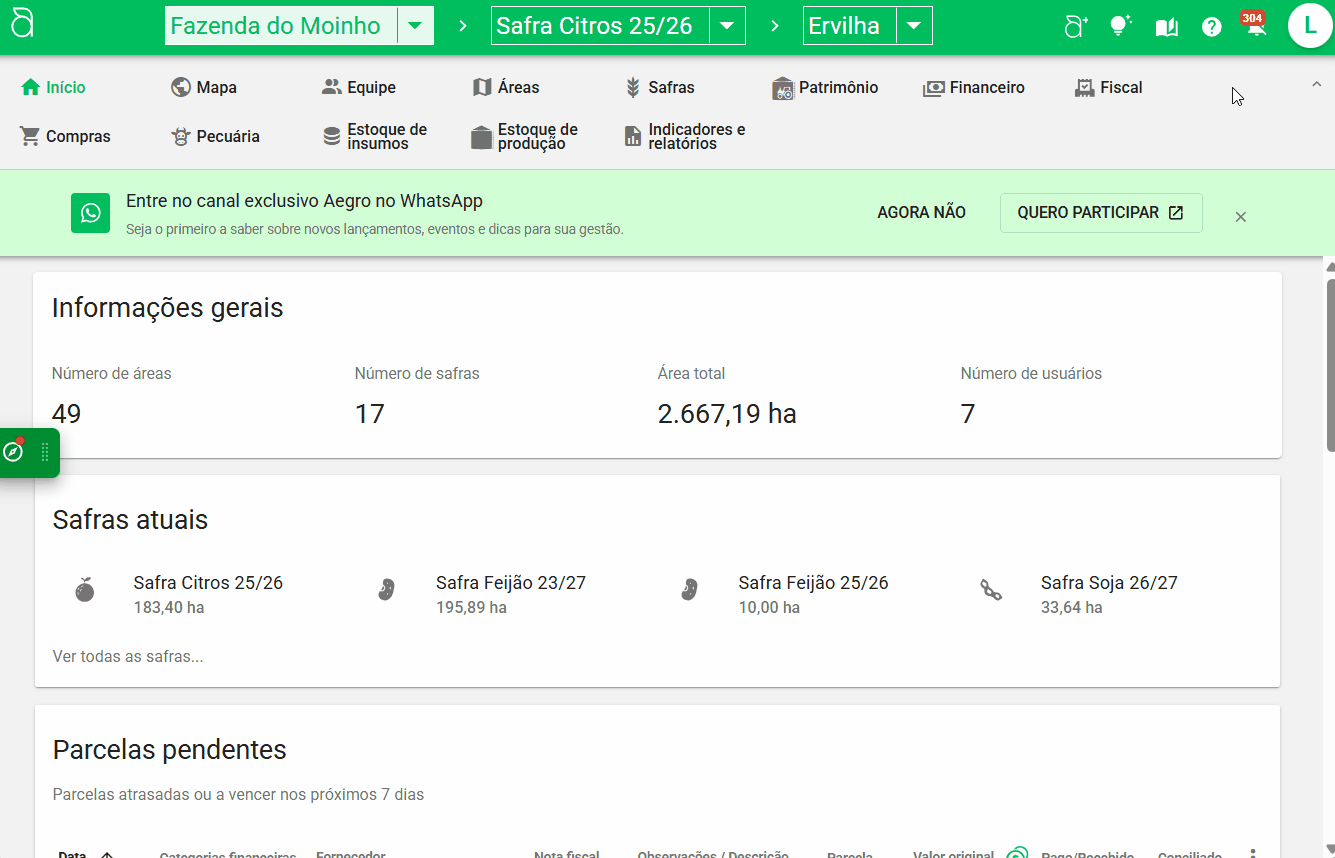The image size is (1335, 858).
Task: Click the Informações gerais heading
Action: 168,308
